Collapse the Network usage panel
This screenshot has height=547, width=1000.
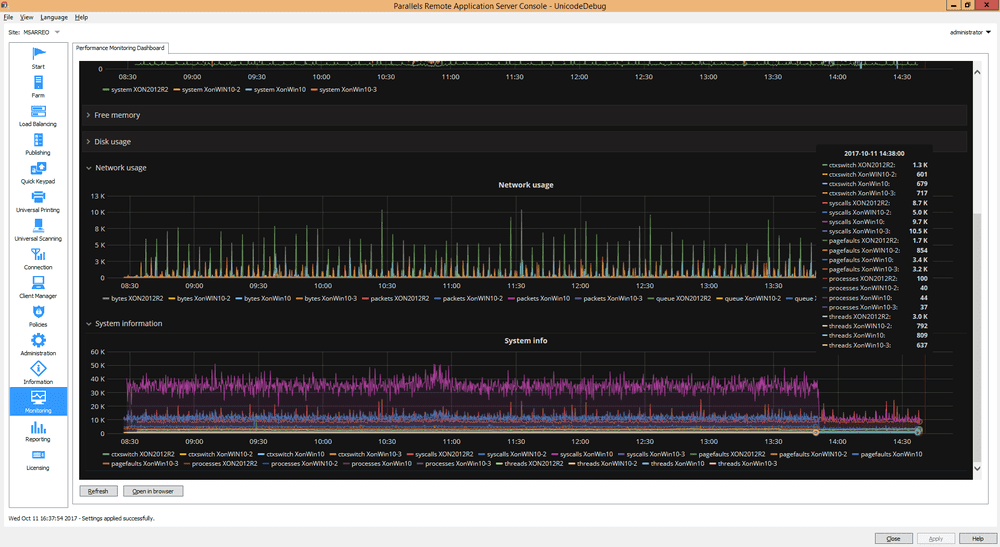click(x=121, y=168)
